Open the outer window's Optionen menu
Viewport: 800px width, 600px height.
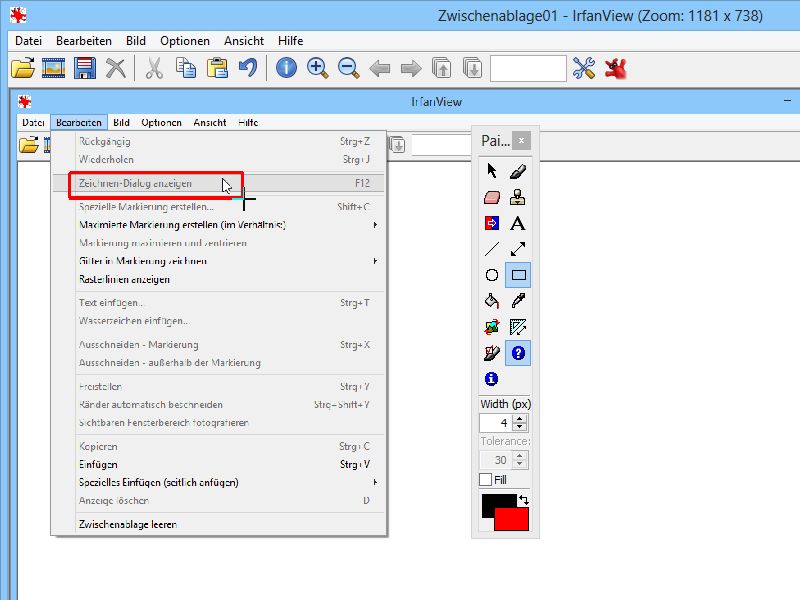(185, 41)
